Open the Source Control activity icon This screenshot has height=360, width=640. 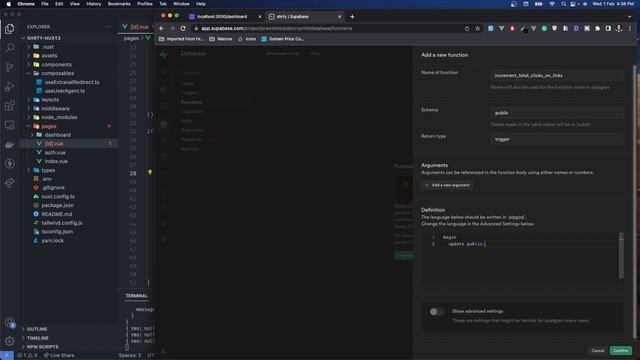coord(9,67)
